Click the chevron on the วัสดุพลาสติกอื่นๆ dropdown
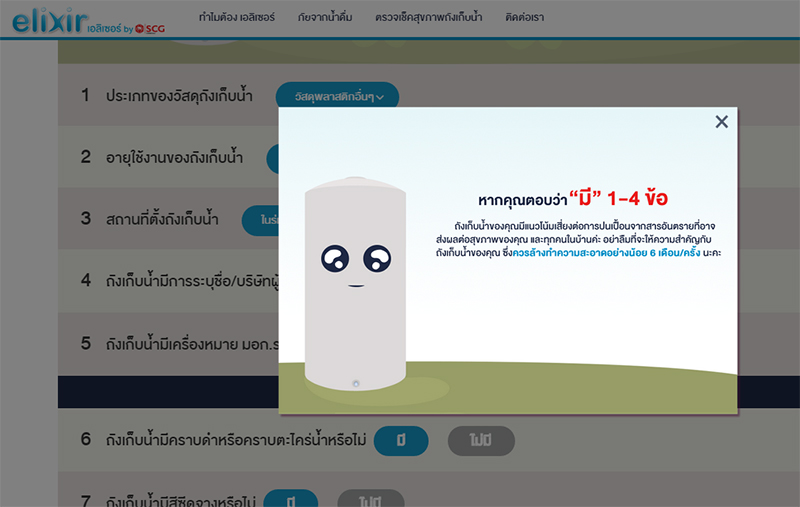 [x=381, y=96]
